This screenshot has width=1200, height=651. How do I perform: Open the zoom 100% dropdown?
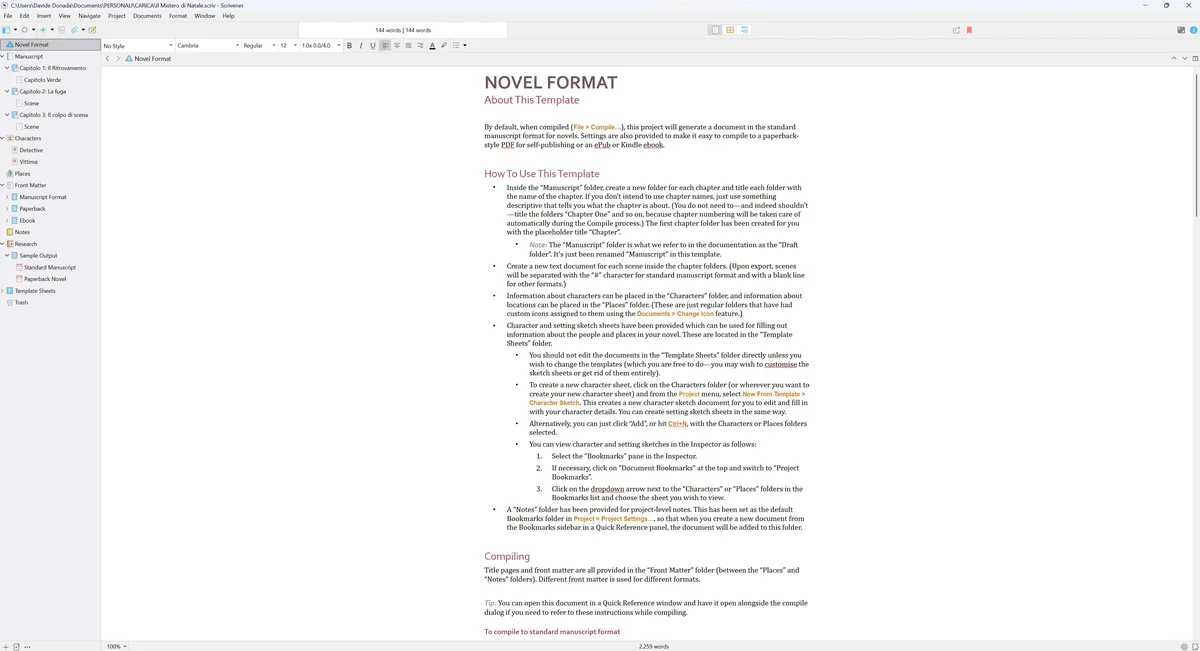click(116, 646)
